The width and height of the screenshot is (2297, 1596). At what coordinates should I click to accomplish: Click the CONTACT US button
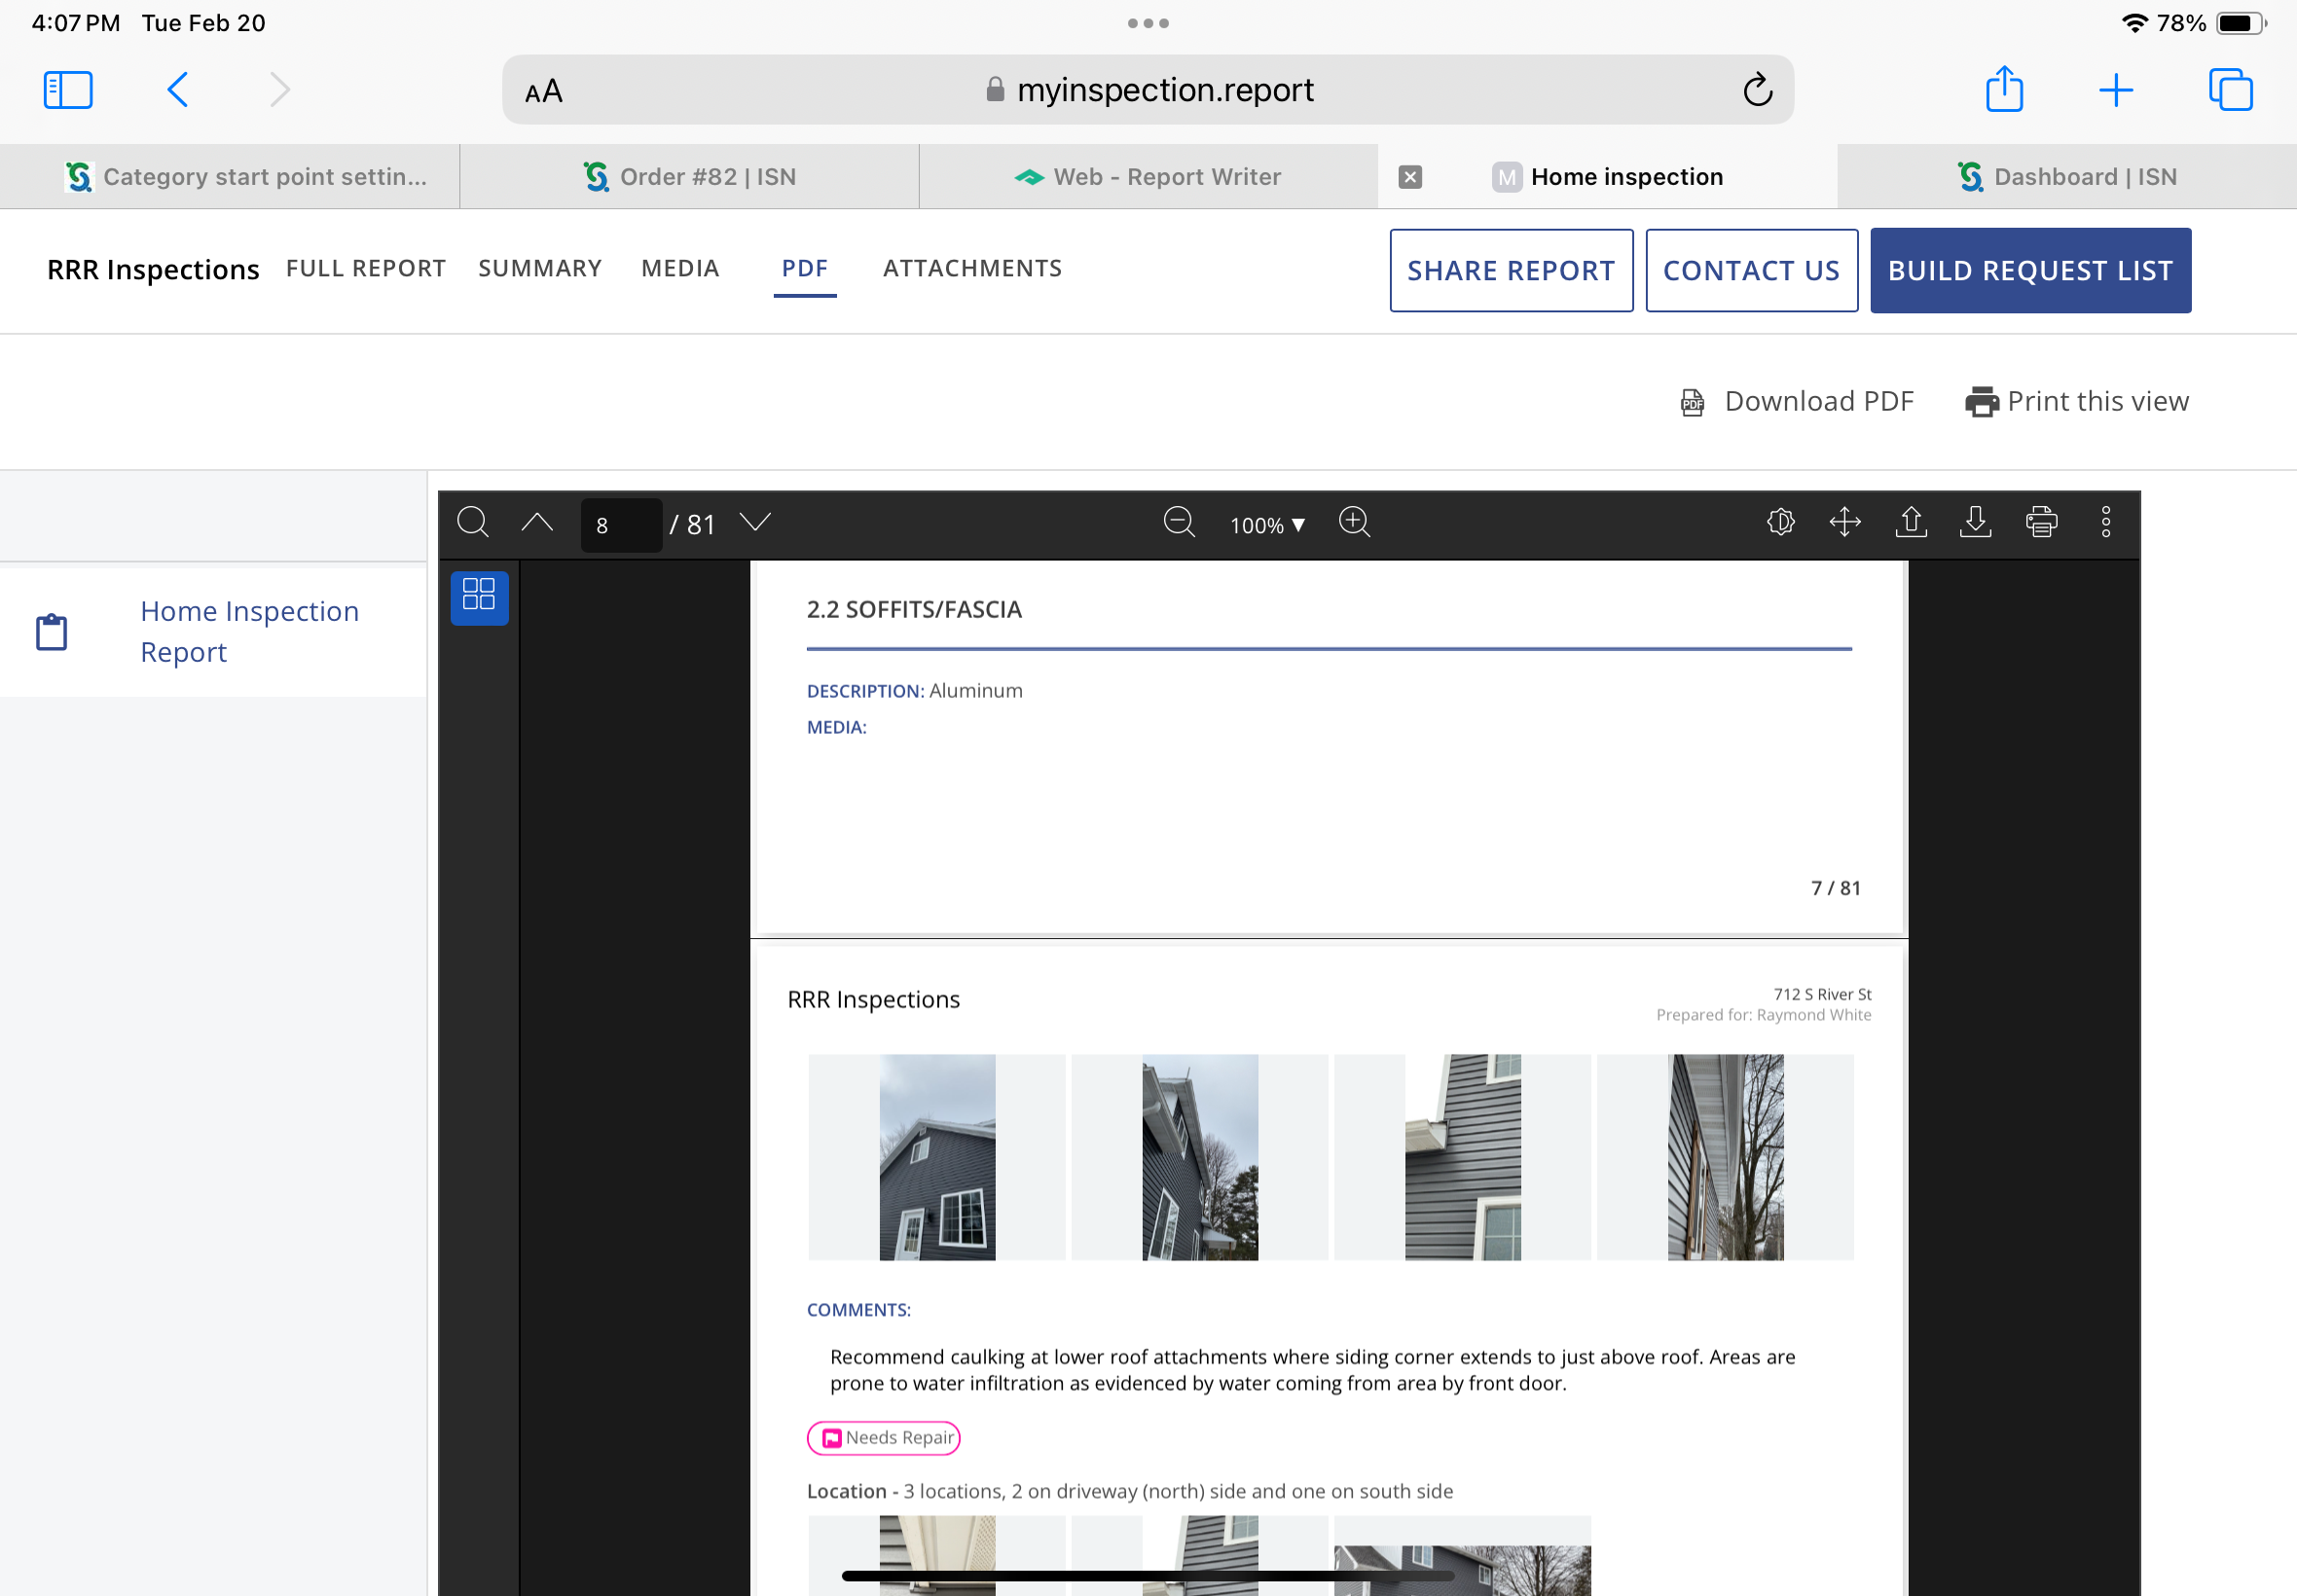point(1751,270)
